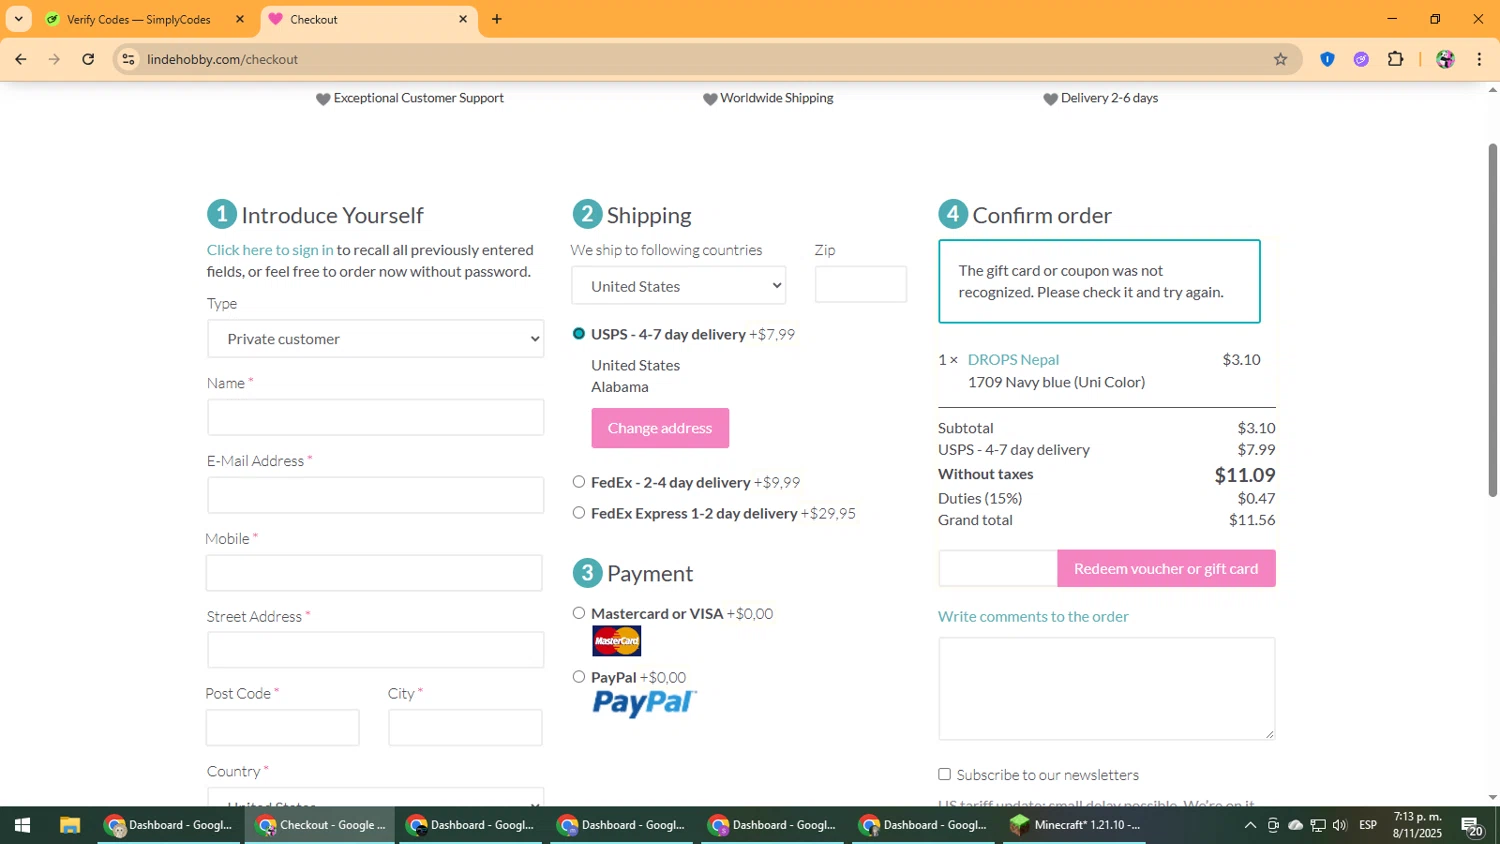The image size is (1500, 844).
Task: Click the Grand total amount $11.56
Action: [1252, 520]
